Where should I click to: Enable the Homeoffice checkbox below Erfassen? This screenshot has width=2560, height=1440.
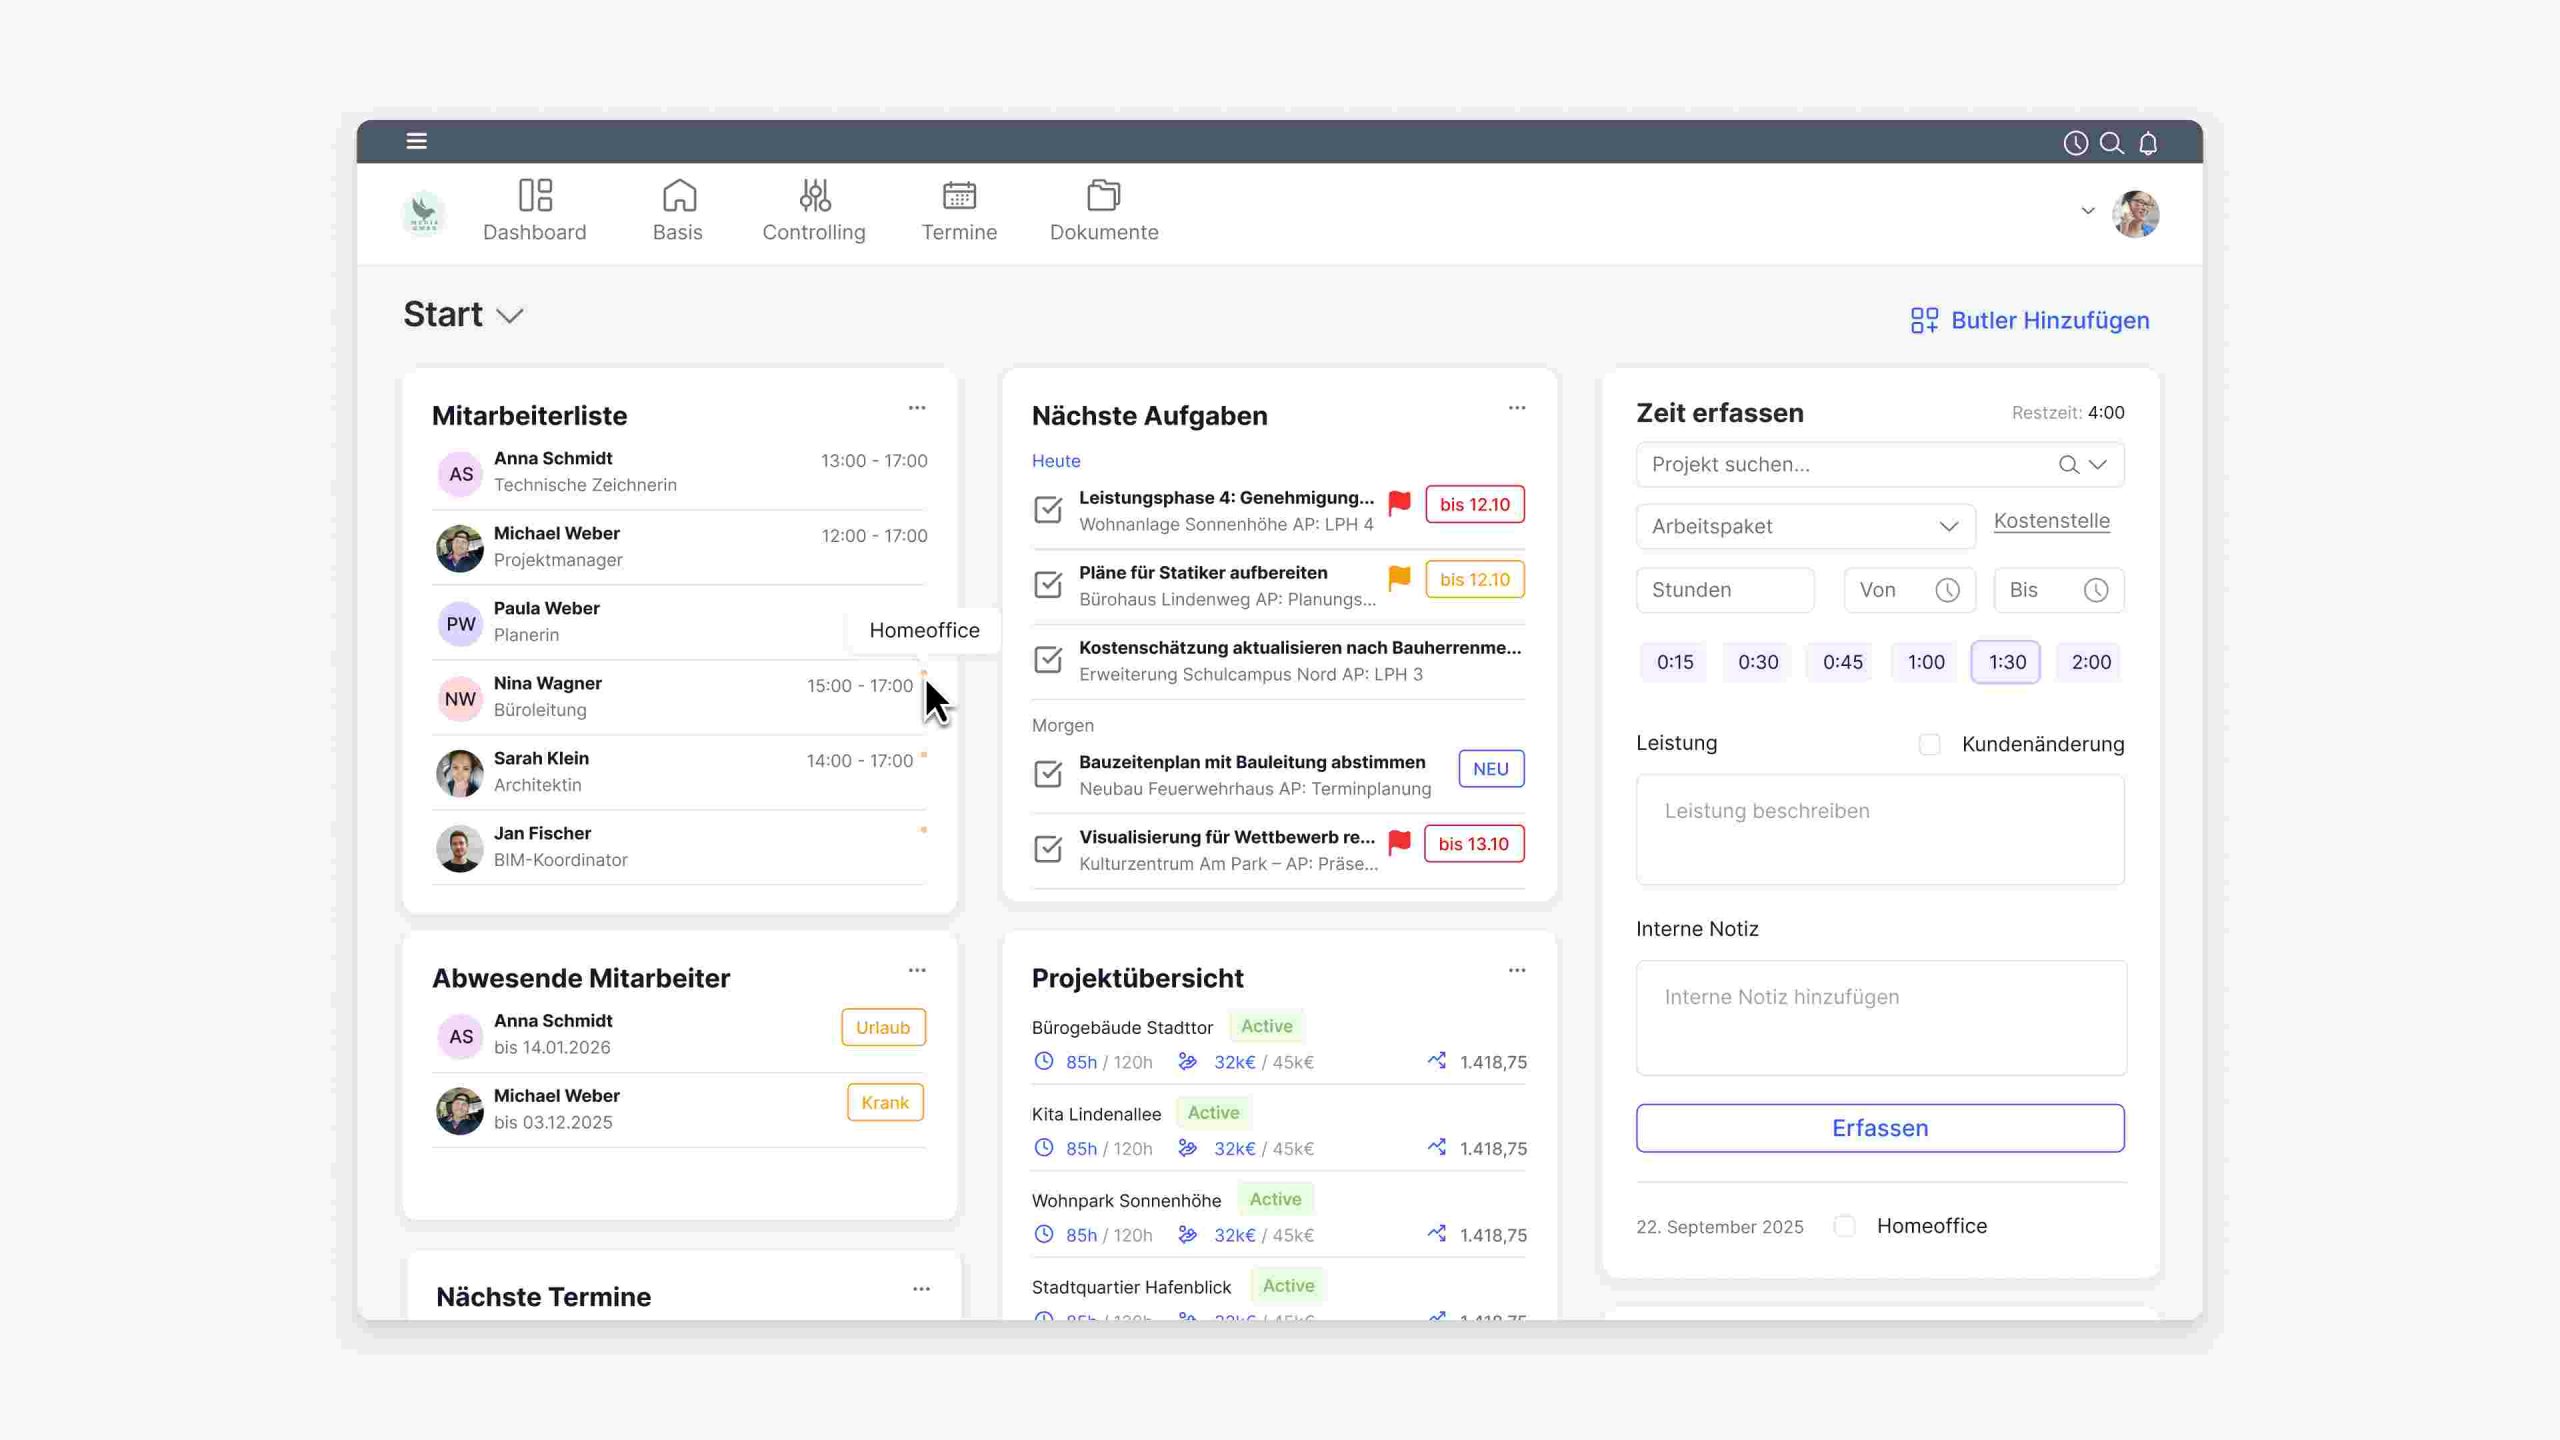(x=1845, y=1226)
